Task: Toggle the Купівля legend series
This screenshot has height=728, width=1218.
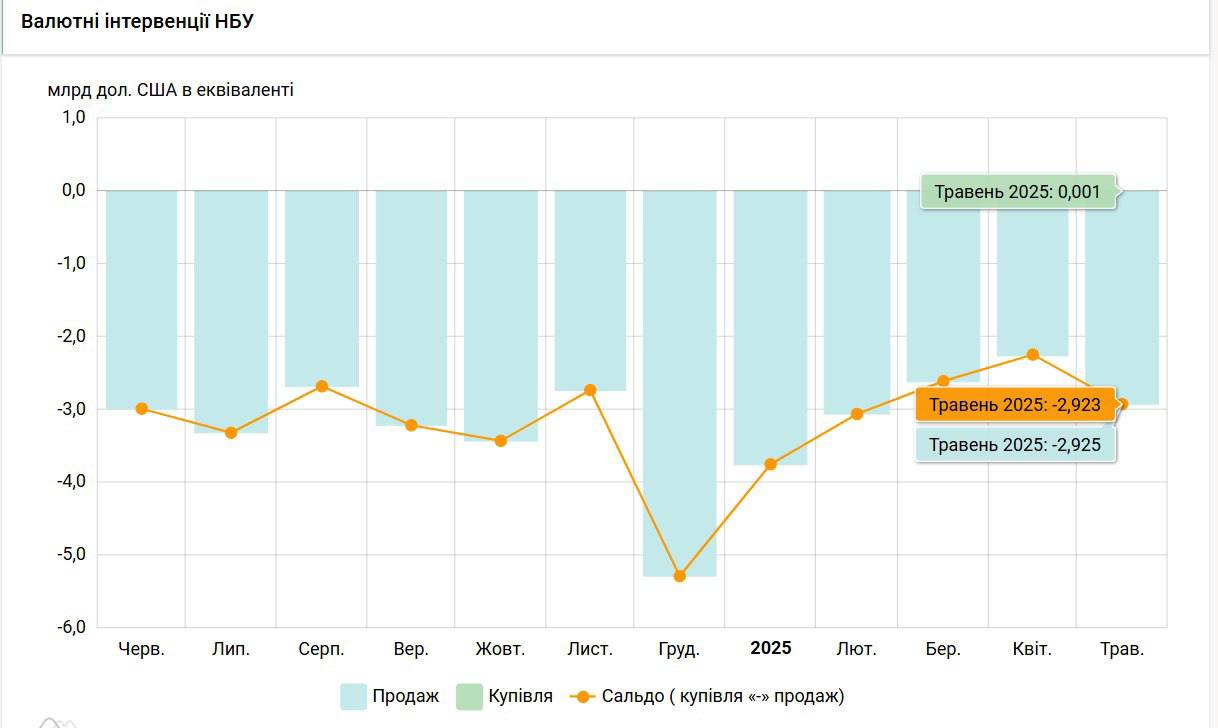Action: coord(520,696)
